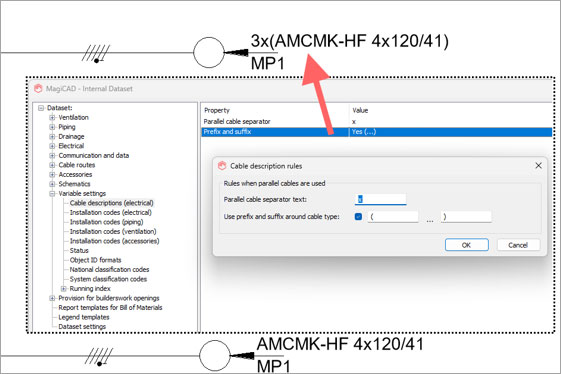The width and height of the screenshot is (561, 374).
Task: Select Object ID formats item
Action: coord(96,260)
